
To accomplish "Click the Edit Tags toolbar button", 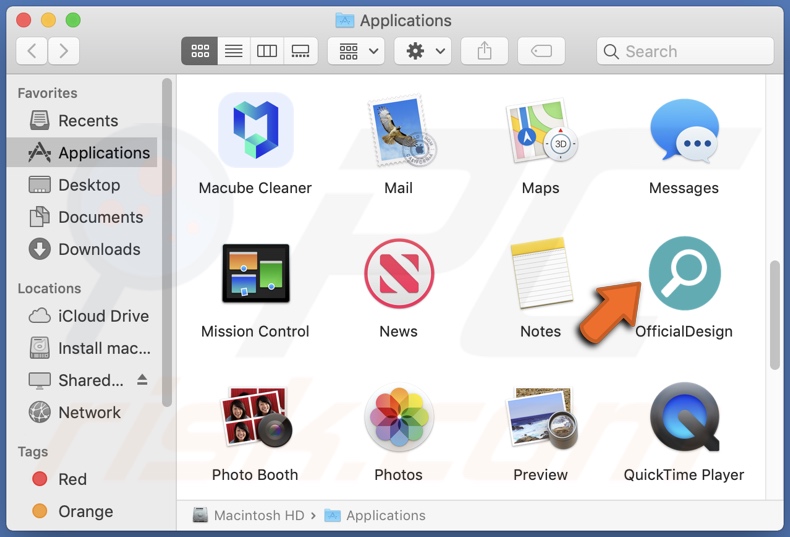I will pyautogui.click(x=541, y=51).
